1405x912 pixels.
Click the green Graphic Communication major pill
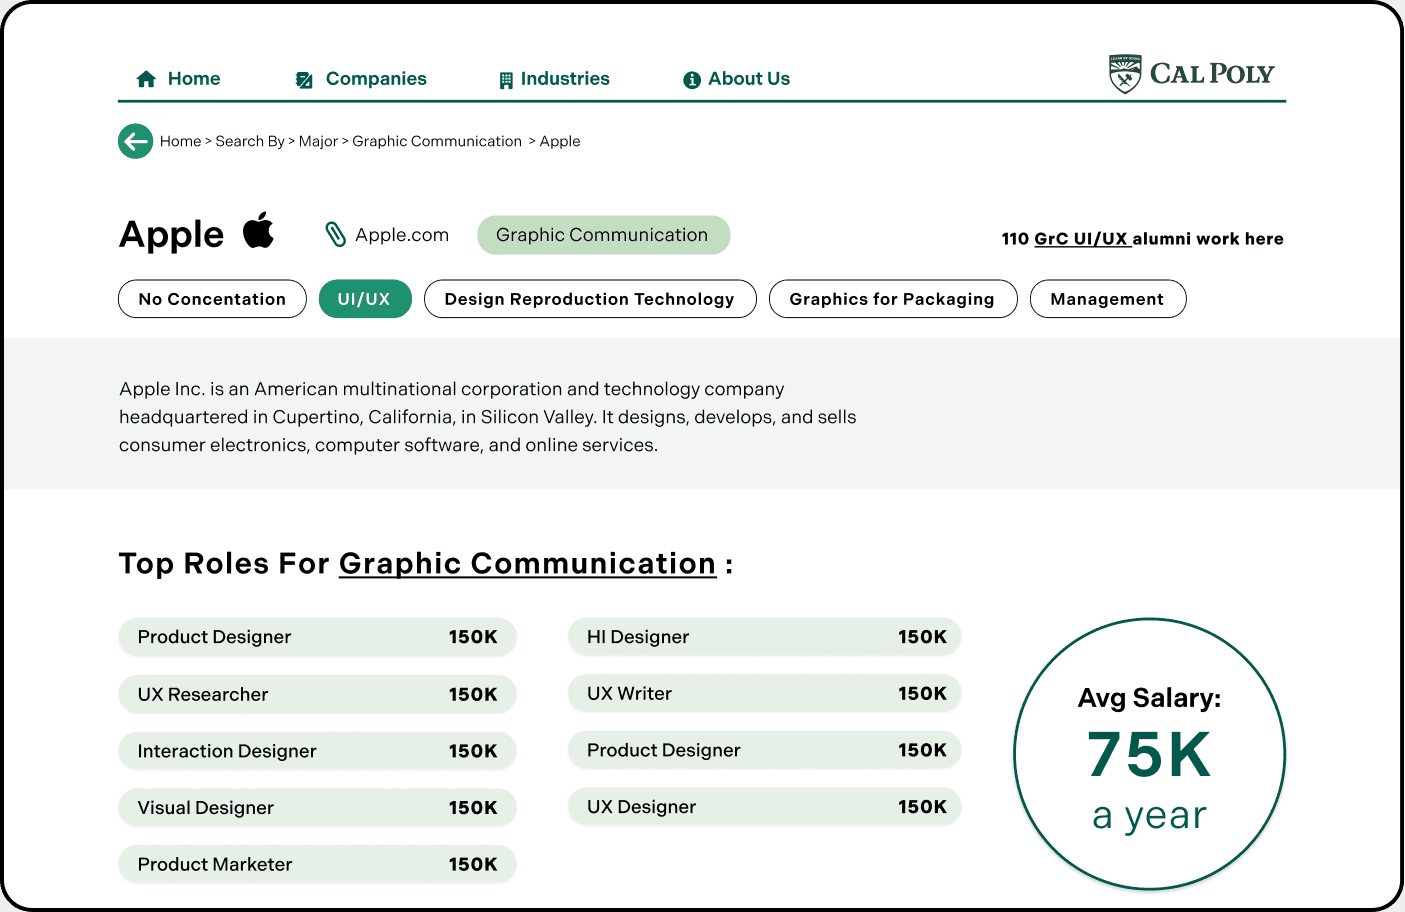click(604, 235)
